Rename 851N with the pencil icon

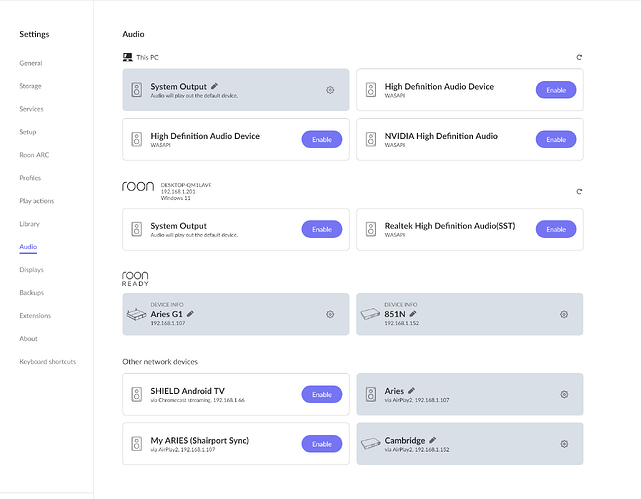pos(413,314)
